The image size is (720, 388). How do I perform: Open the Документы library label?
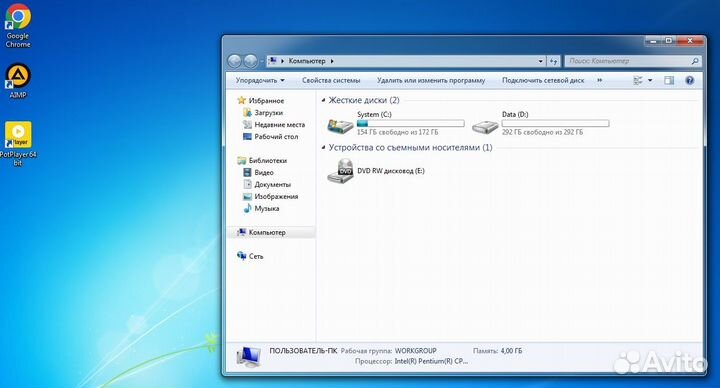[x=272, y=184]
